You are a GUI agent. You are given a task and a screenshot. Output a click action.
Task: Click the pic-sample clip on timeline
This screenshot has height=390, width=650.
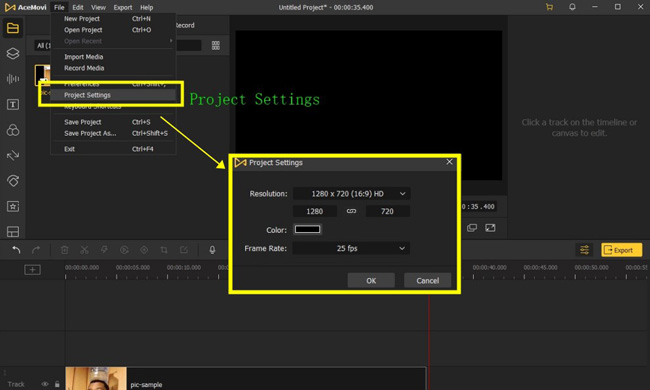coord(245,378)
